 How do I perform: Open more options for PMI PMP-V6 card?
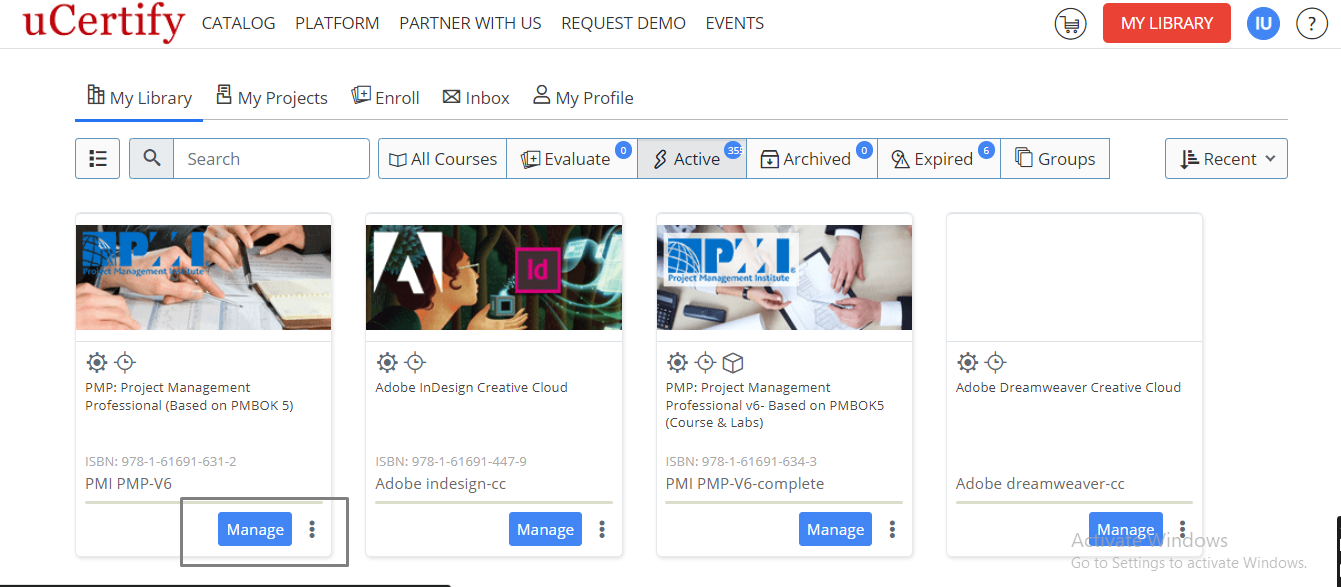312,529
